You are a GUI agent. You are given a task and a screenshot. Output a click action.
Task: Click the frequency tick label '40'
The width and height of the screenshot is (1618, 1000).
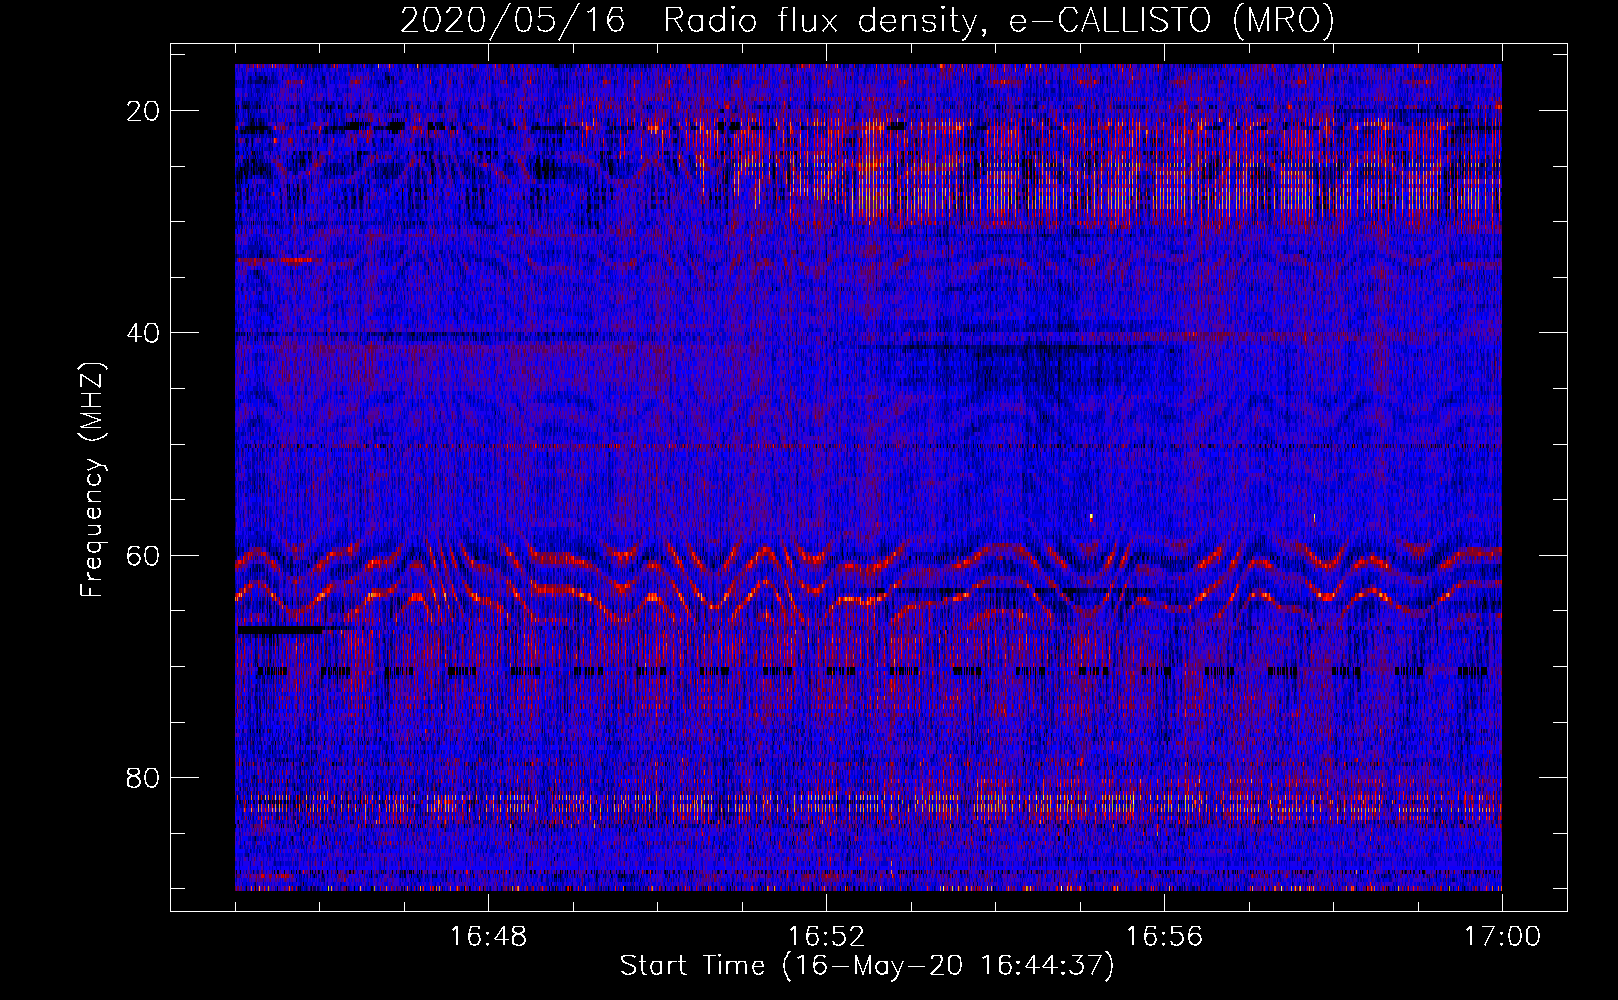pos(144,333)
